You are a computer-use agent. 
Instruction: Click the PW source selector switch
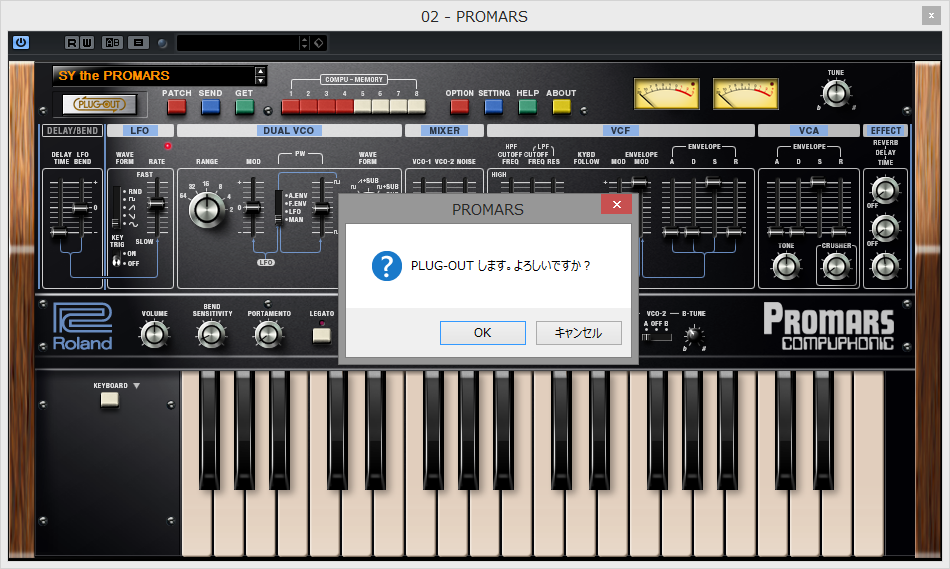coord(279,208)
